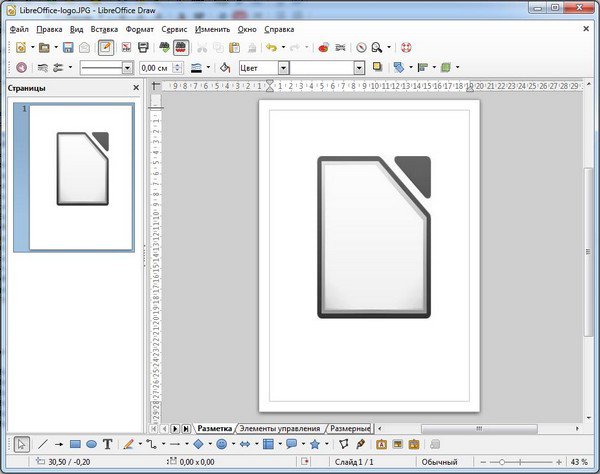
Task: Close the 'Страницы' panel
Action: 137,88
